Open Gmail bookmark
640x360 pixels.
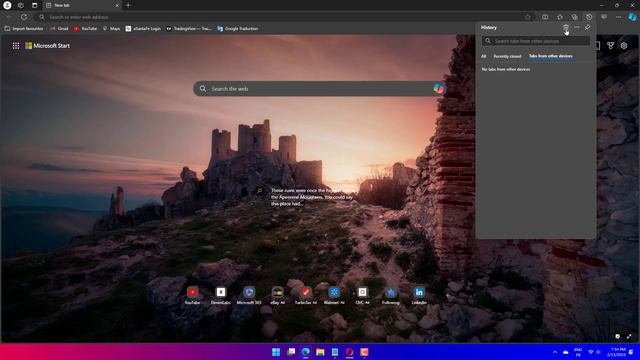click(59, 29)
